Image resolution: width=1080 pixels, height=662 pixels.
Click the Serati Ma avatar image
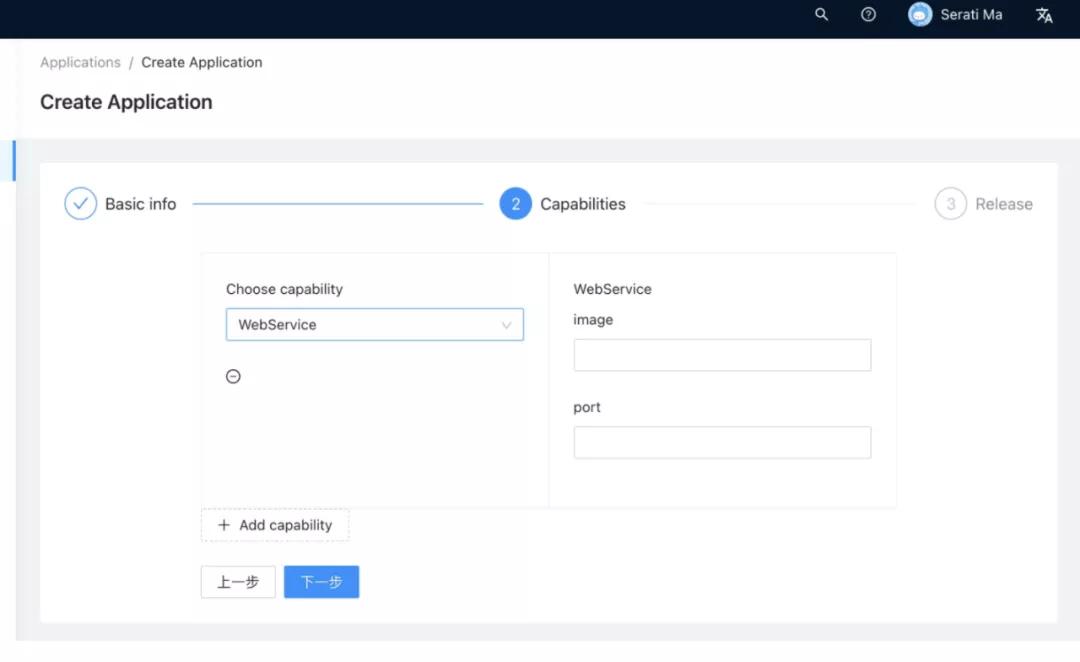920,15
